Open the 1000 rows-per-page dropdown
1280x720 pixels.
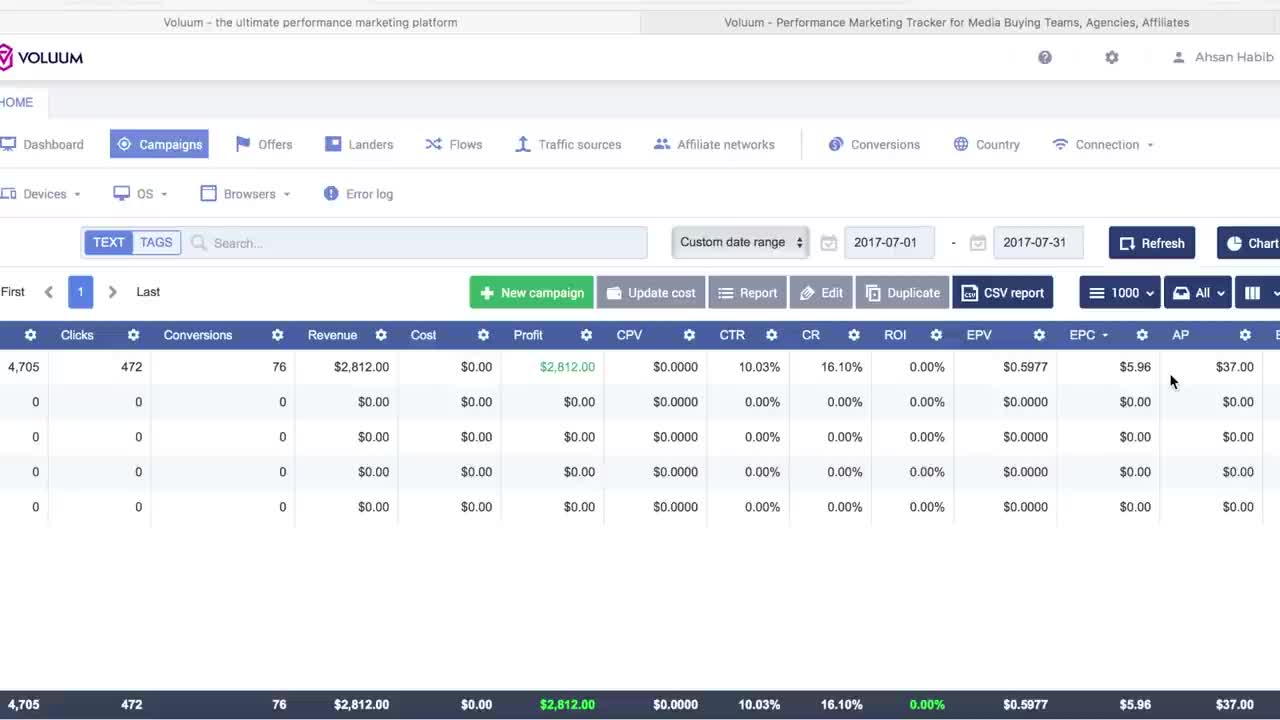coord(1120,293)
